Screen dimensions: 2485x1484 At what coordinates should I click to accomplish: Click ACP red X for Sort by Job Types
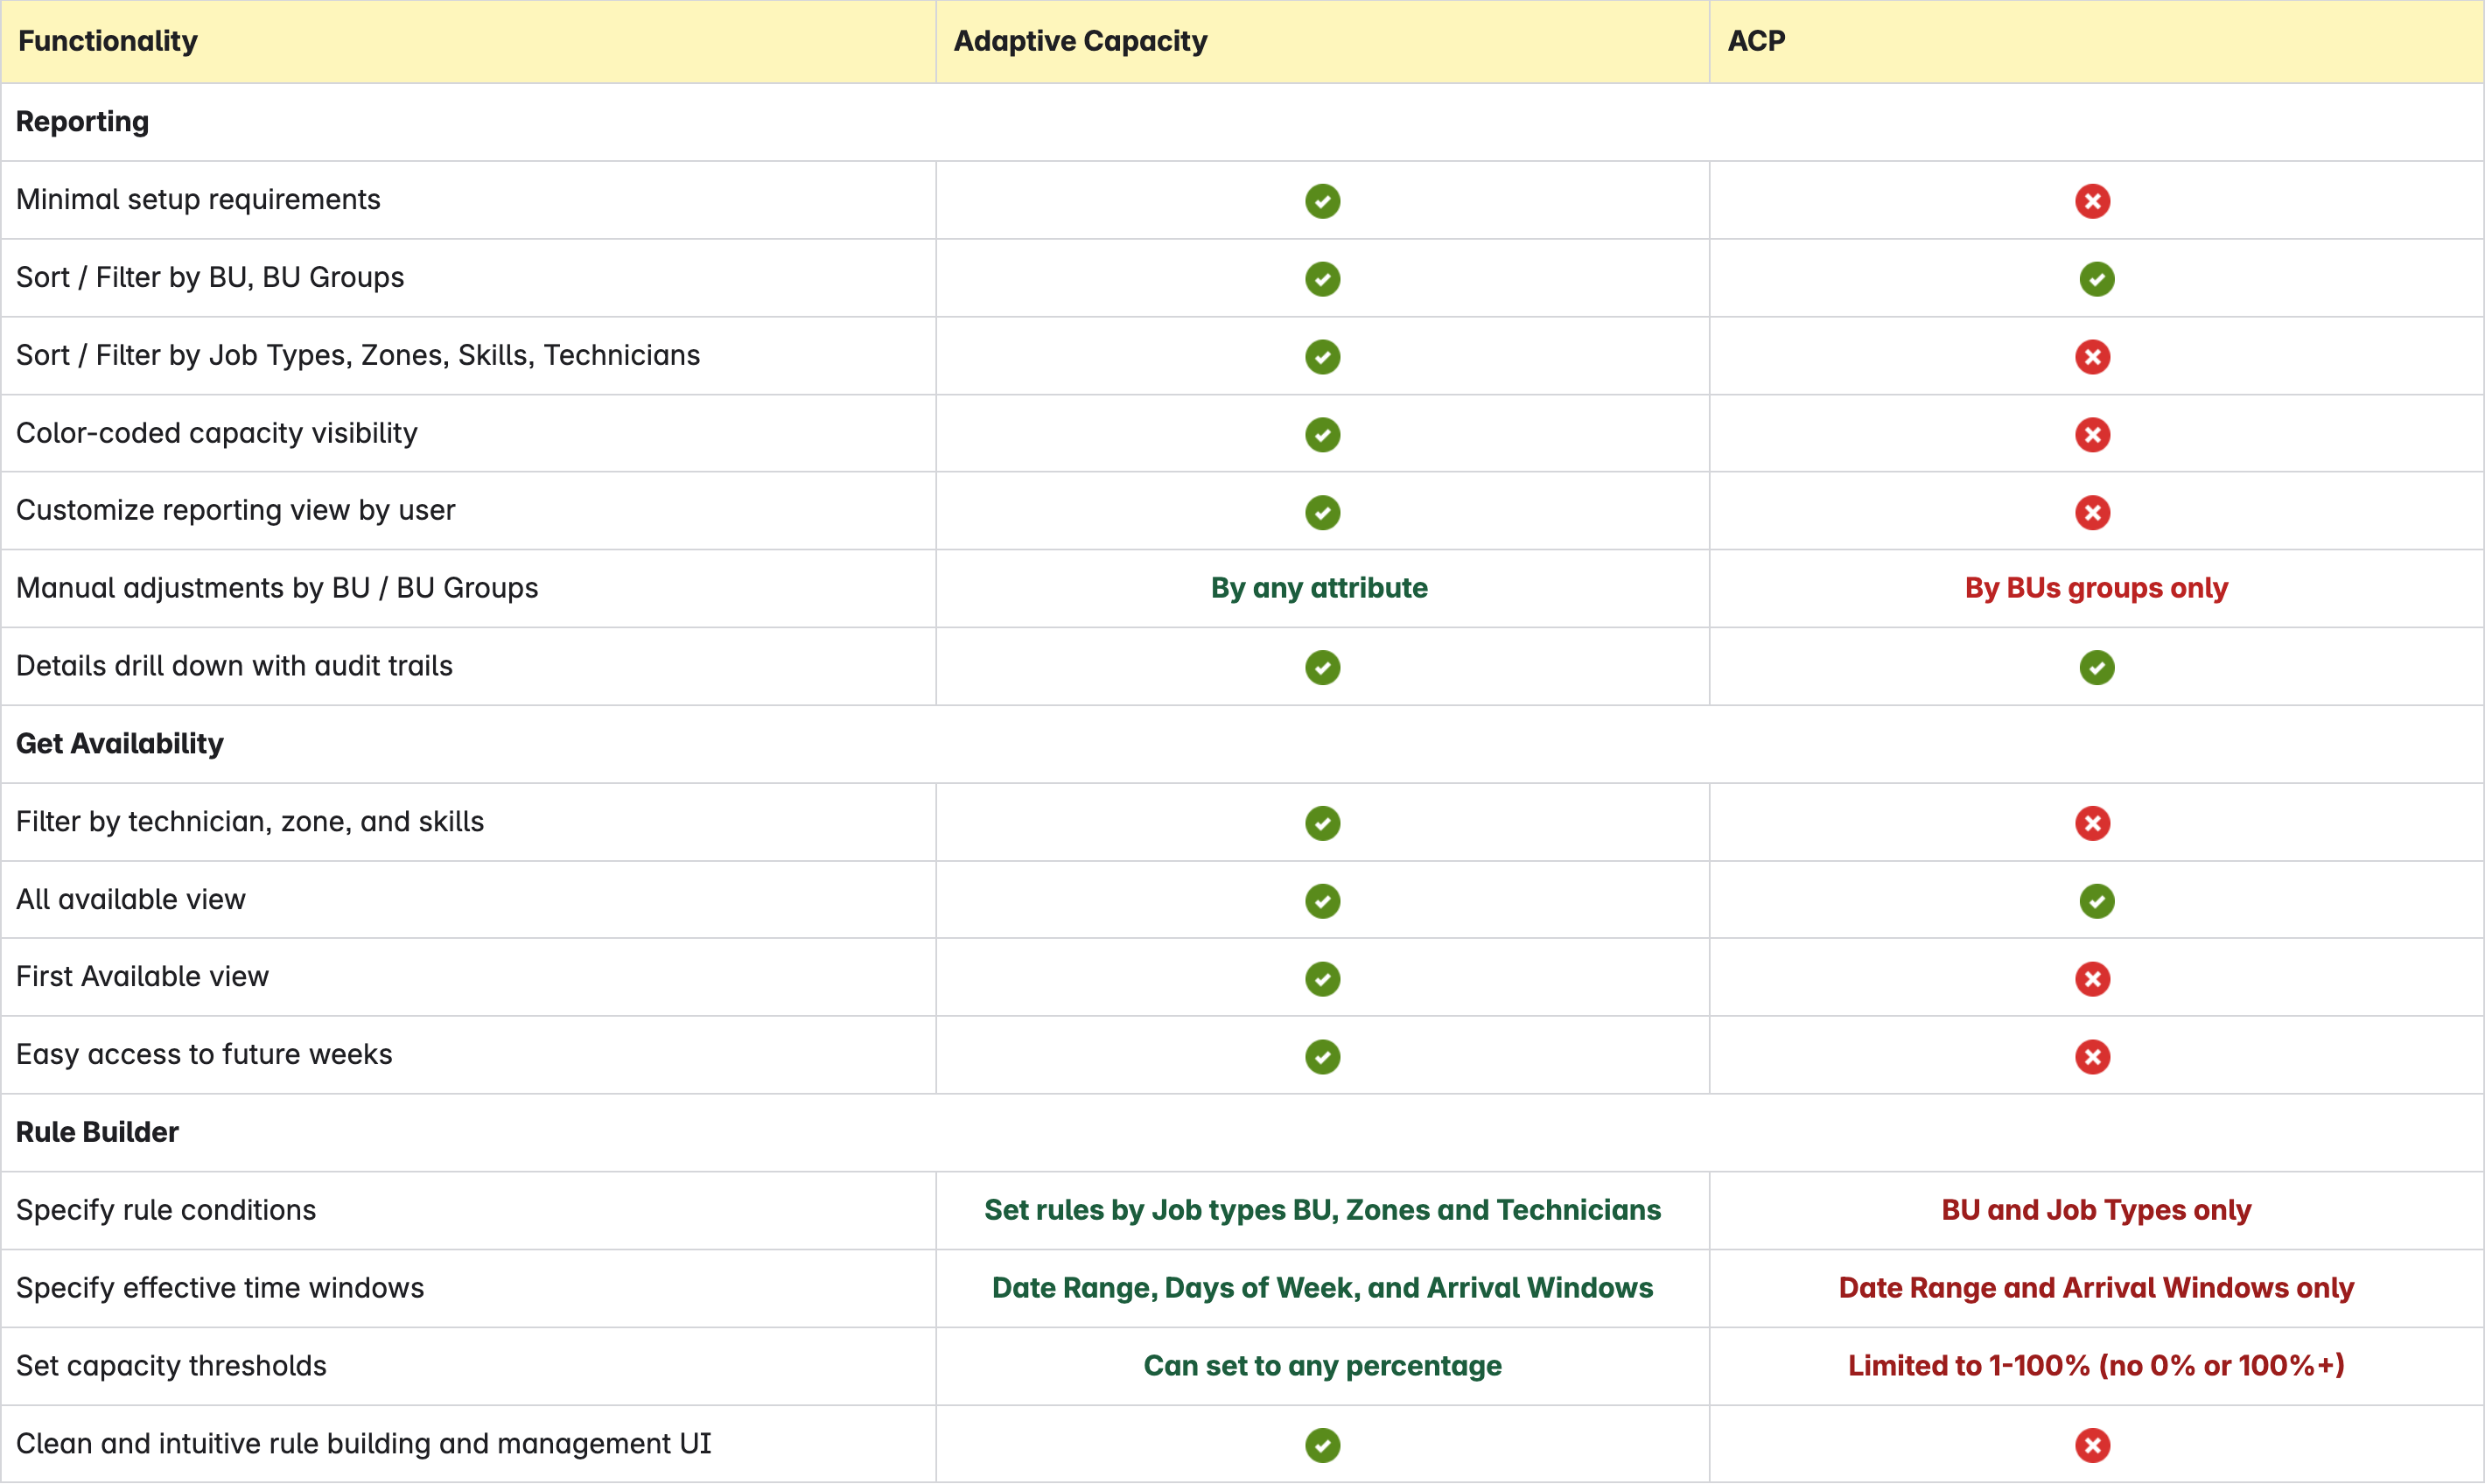pos(2092,357)
